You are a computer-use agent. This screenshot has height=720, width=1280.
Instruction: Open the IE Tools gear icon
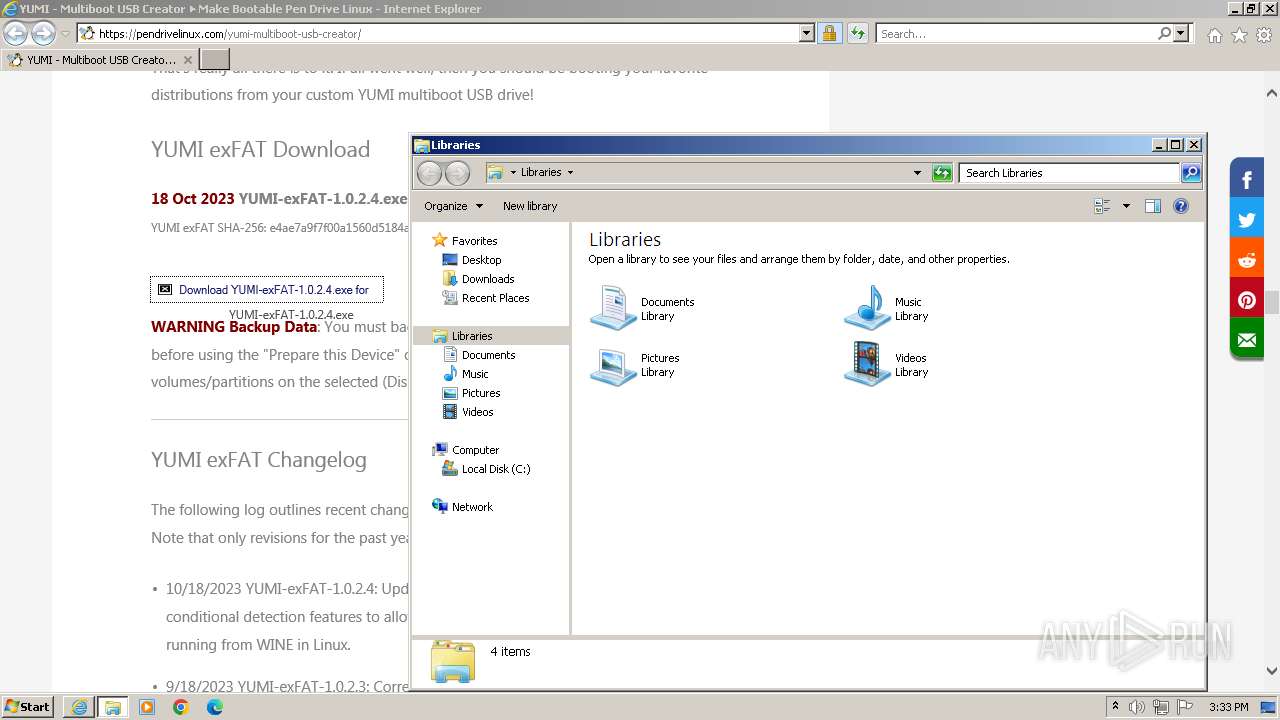click(x=1264, y=35)
